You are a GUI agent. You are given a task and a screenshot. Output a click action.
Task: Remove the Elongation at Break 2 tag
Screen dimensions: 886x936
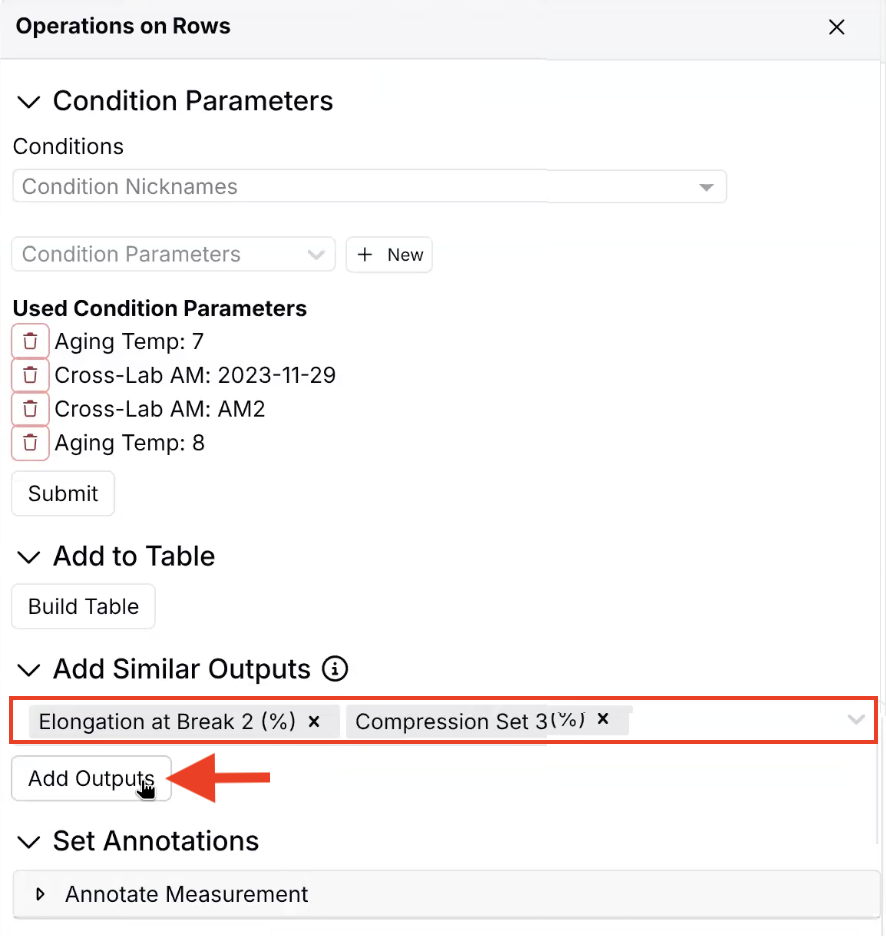click(x=314, y=721)
